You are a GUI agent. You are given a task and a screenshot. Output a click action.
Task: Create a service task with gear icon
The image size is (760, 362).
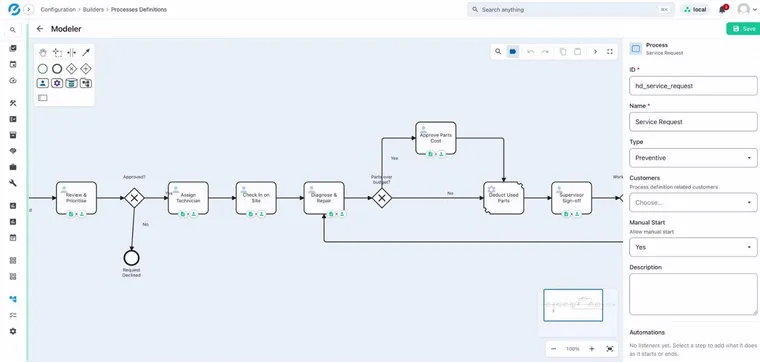[57, 83]
